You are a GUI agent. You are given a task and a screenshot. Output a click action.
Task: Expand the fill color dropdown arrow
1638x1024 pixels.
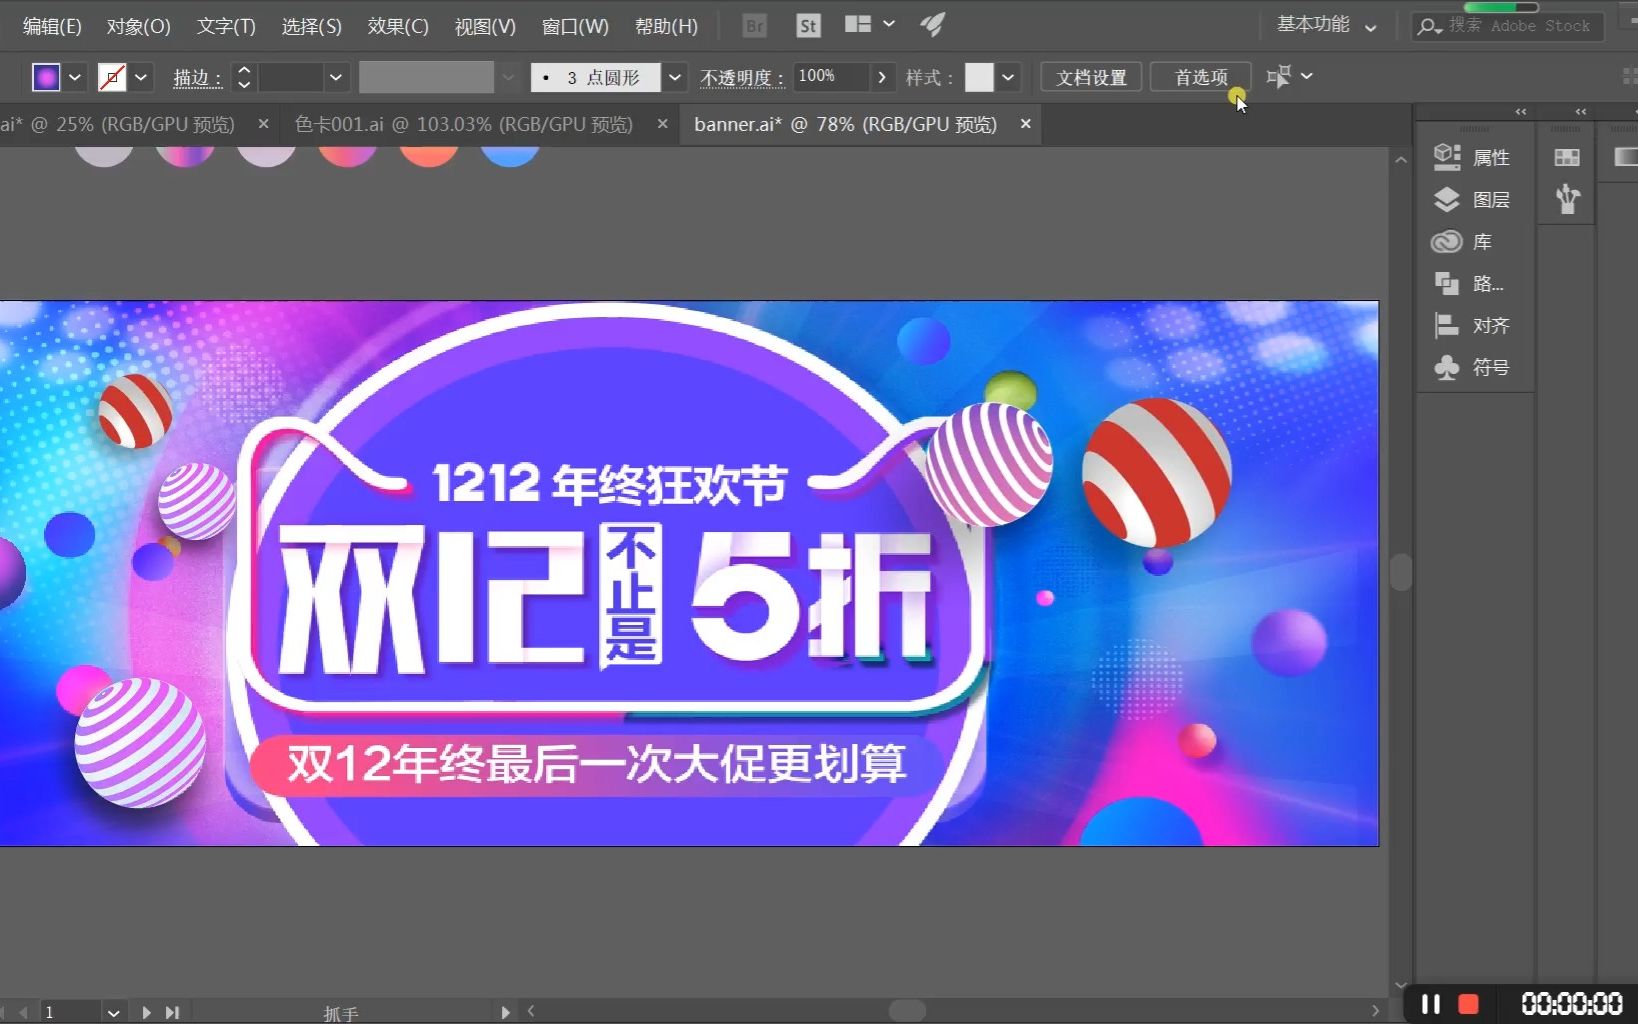(74, 77)
